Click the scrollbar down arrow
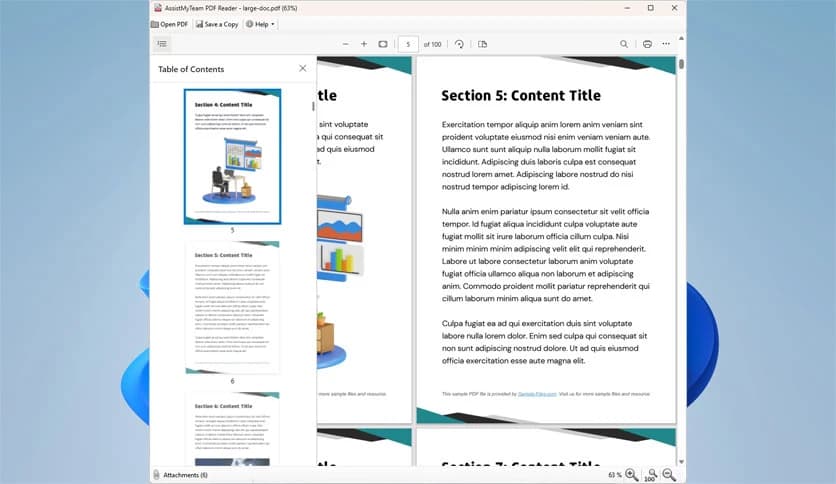This screenshot has width=836, height=484. coord(681,462)
